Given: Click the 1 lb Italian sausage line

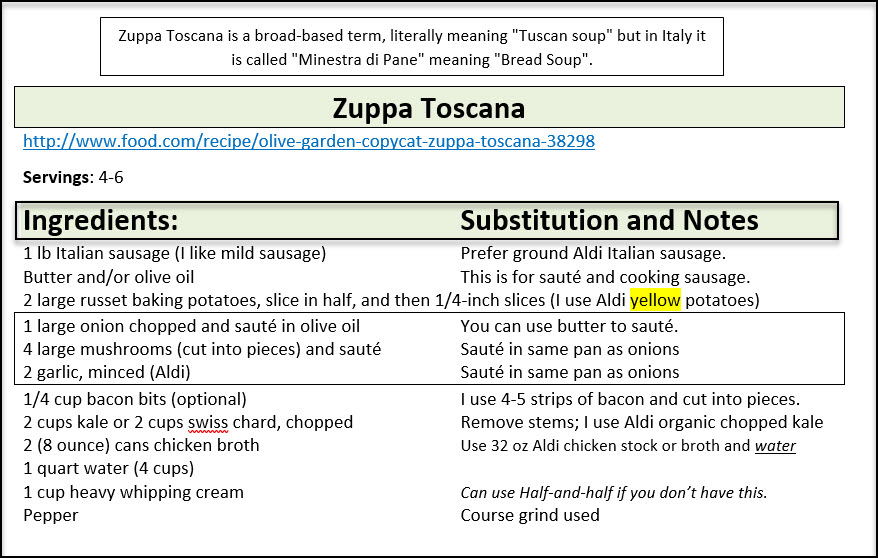Looking at the screenshot, I should 175,254.
